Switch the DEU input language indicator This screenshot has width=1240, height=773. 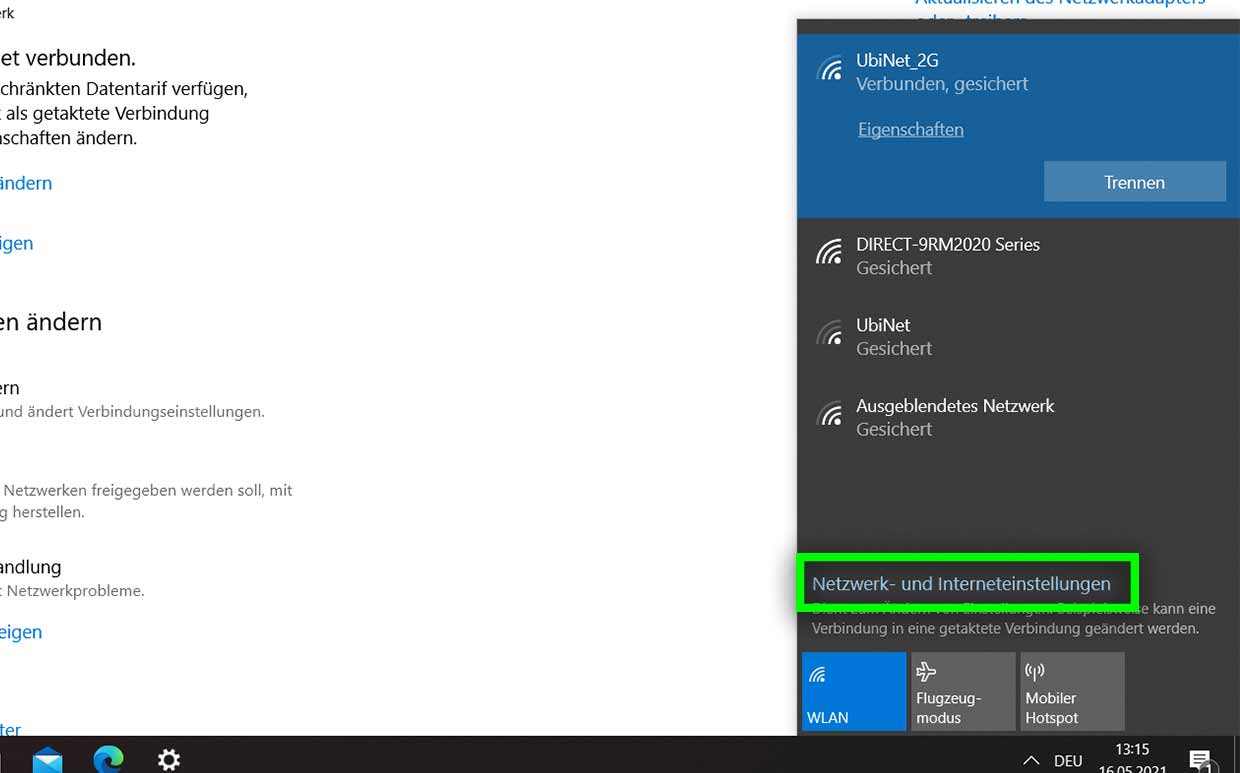tap(1068, 761)
